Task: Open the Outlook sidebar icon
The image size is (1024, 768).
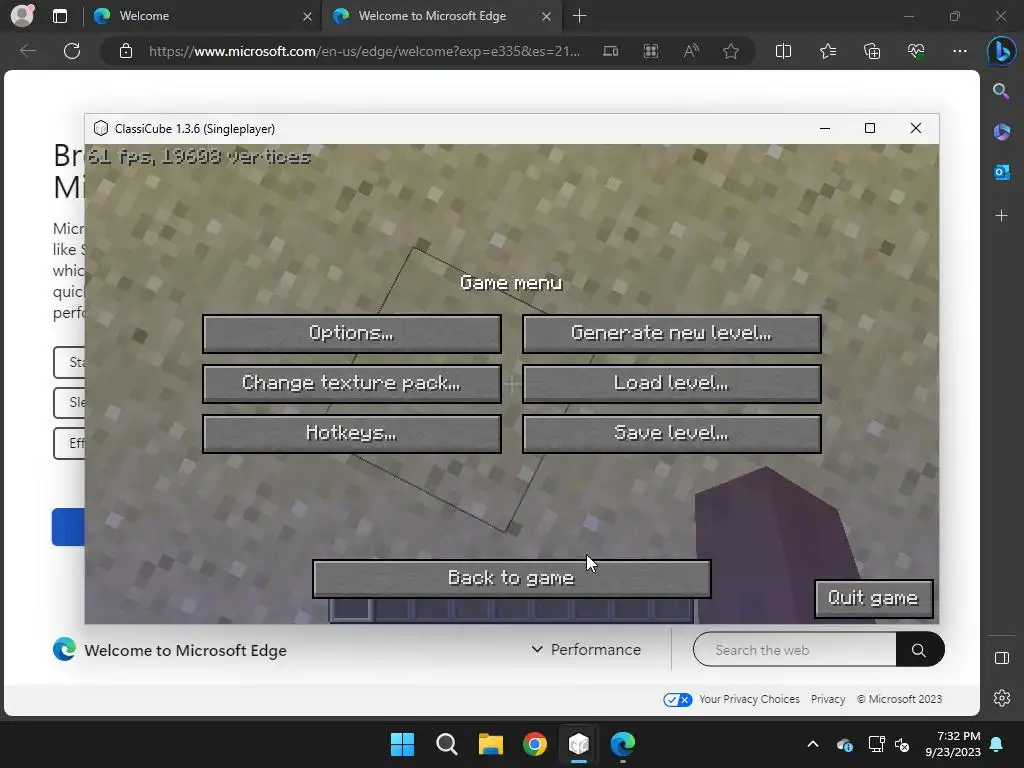Action: point(1001,172)
